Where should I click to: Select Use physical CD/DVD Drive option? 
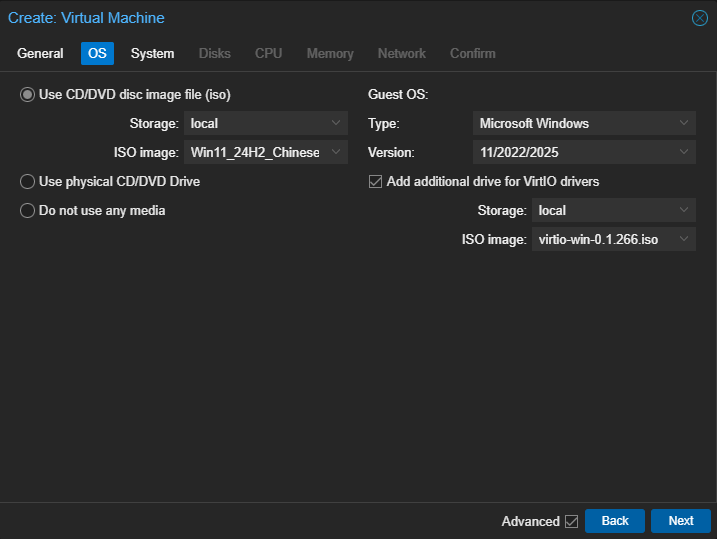(28, 182)
